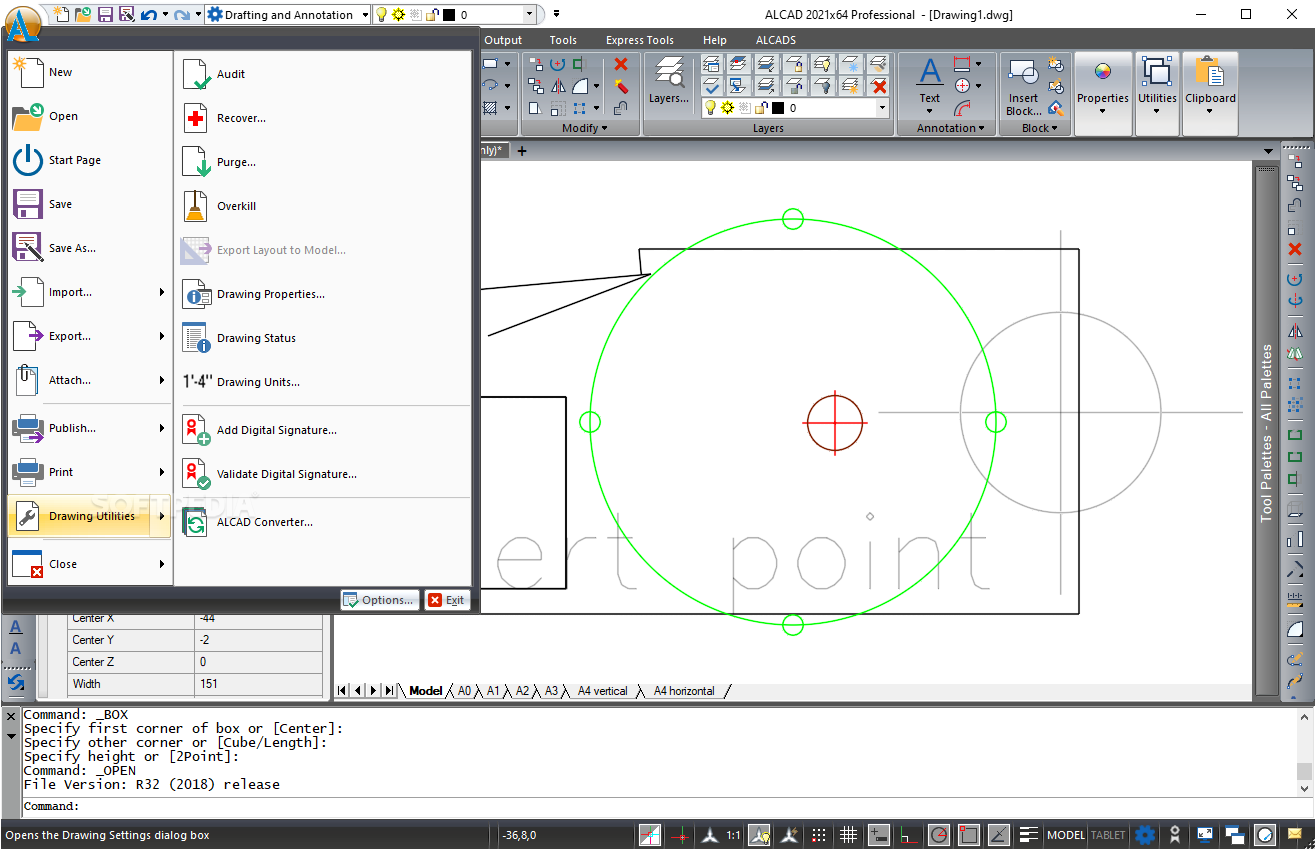Screen dimensions: 1316x850
Task: Click red X delete icon in Modify panel
Action: 621,63
